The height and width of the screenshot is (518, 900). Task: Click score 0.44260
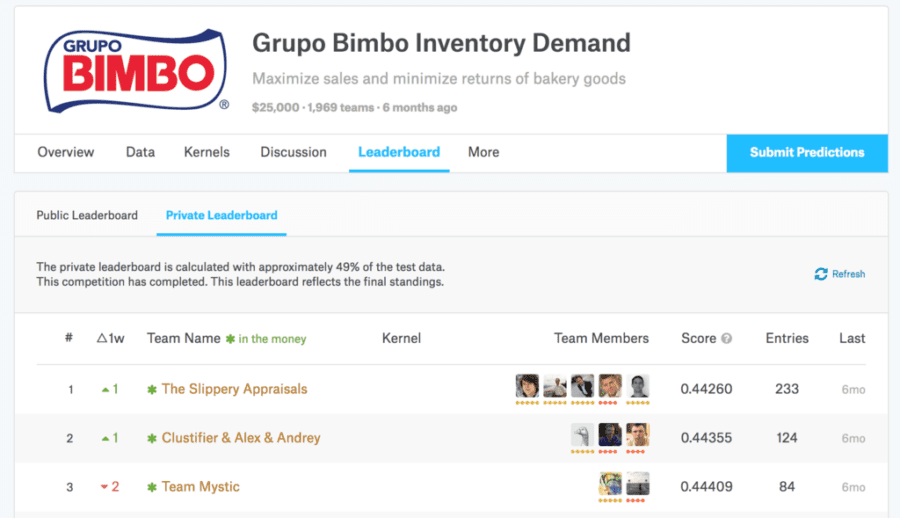tap(706, 389)
